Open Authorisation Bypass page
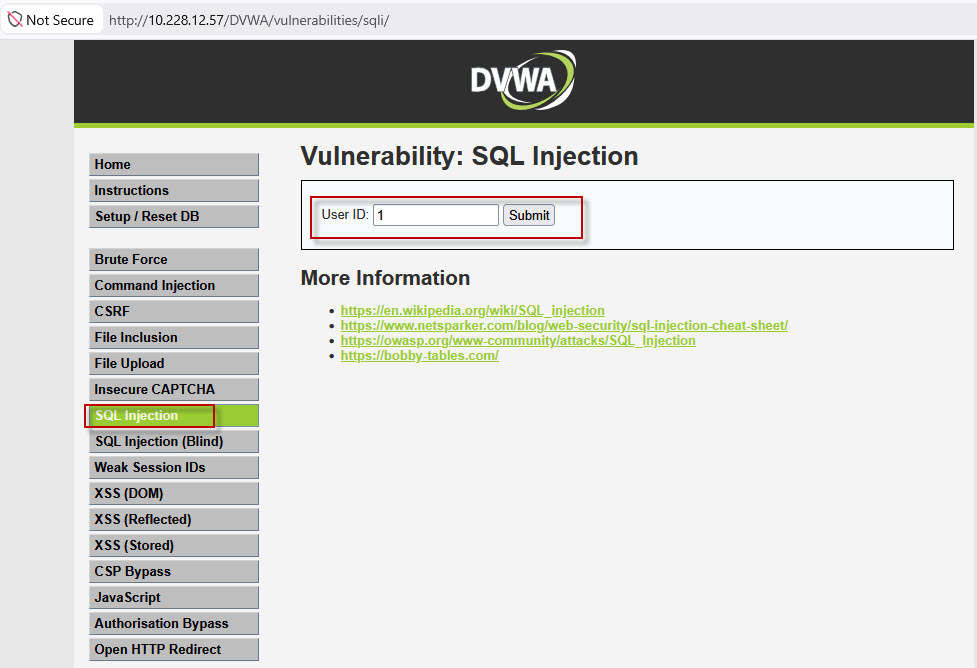 coord(174,623)
